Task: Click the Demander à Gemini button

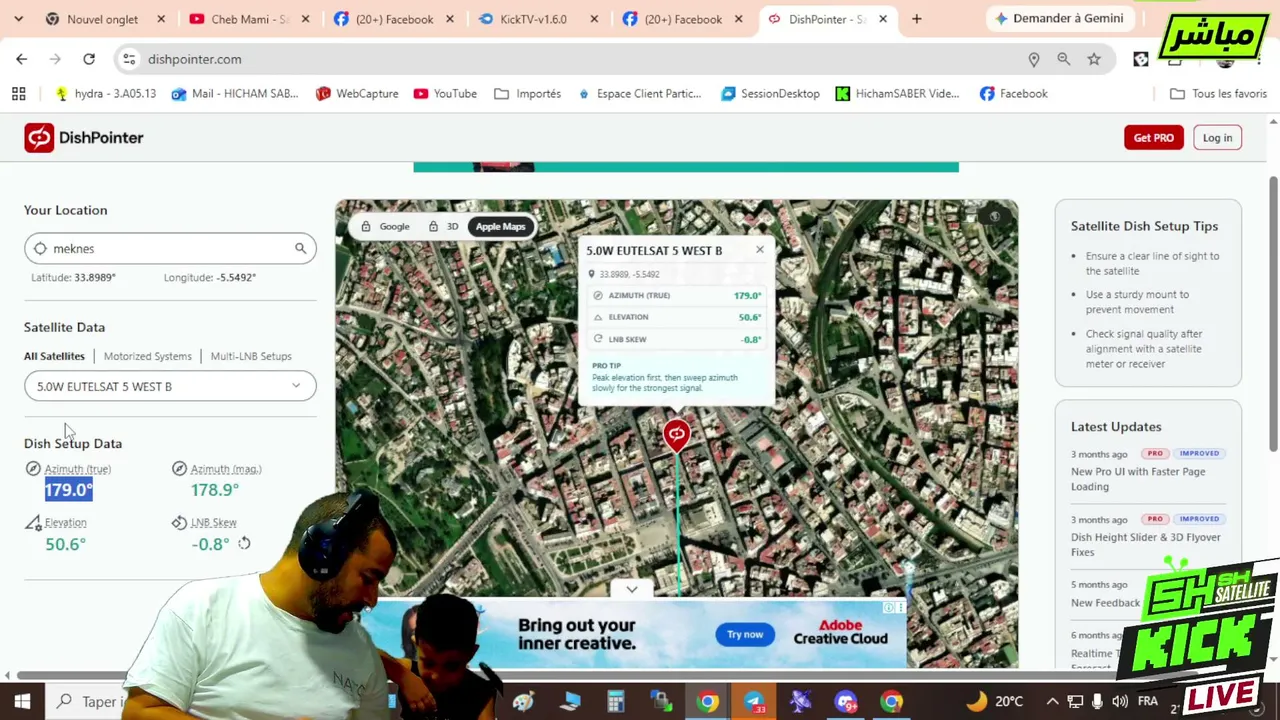Action: pyautogui.click(x=1058, y=18)
